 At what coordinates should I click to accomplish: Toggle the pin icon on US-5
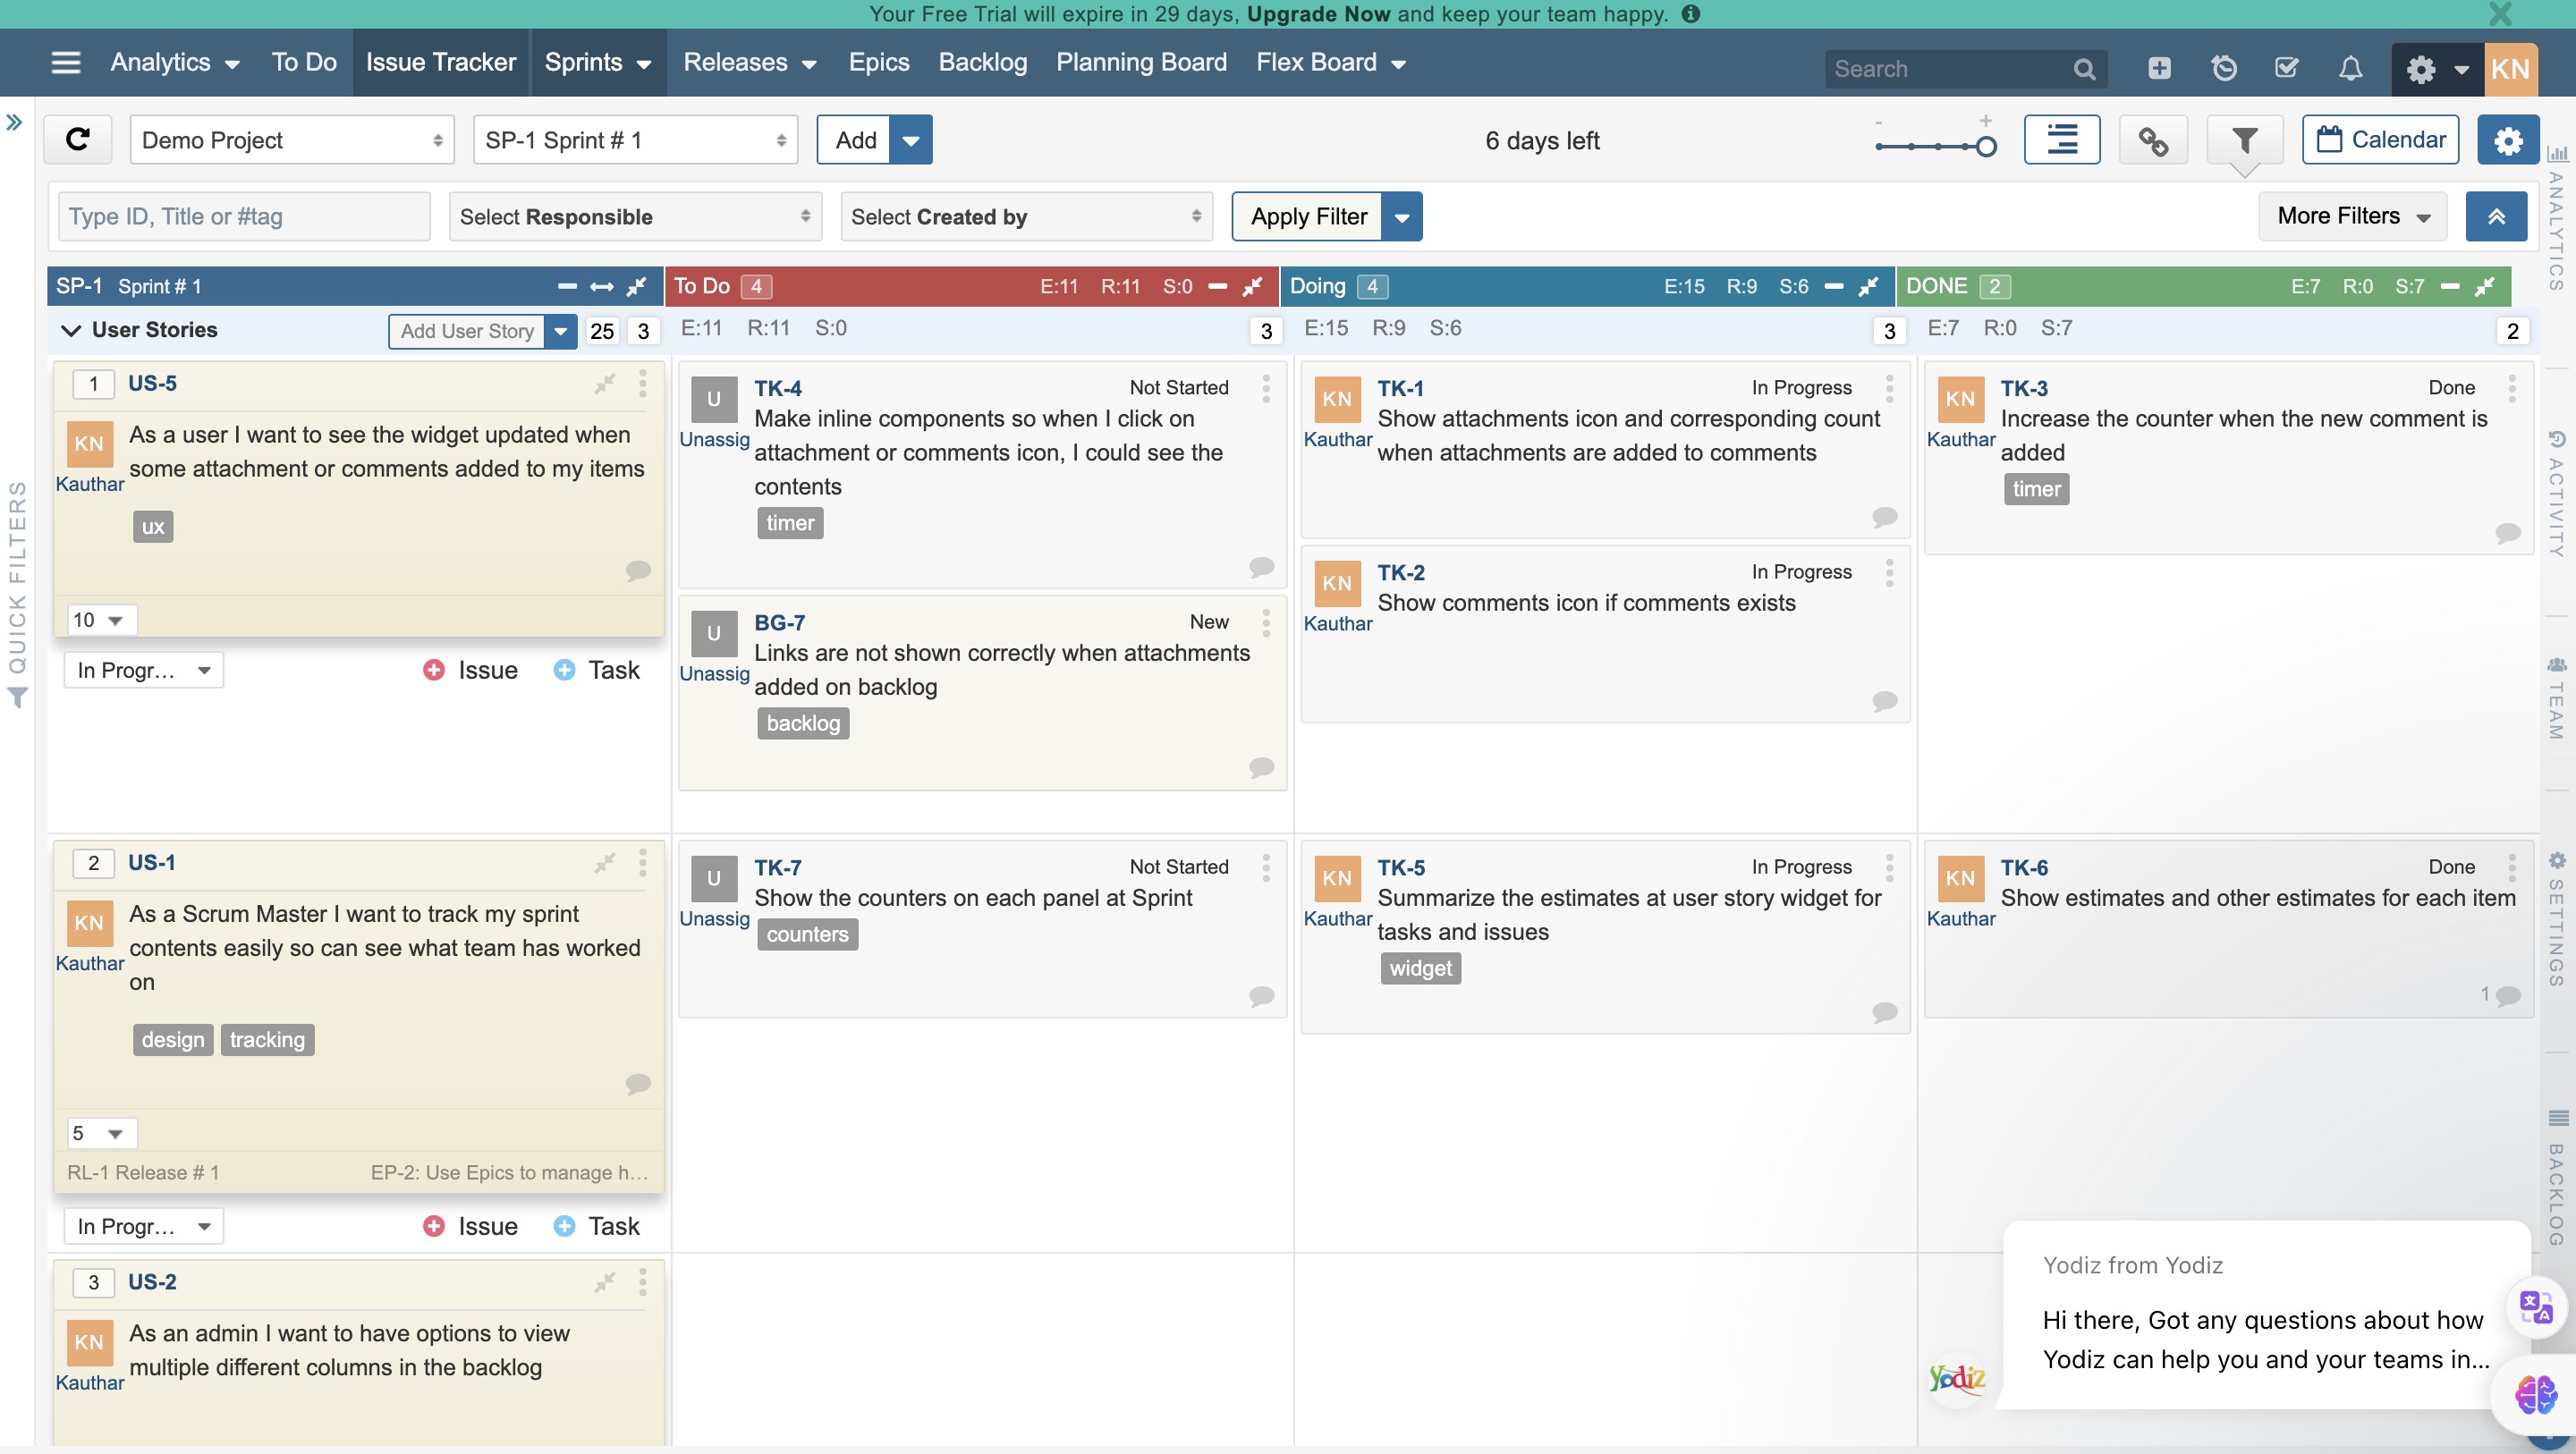(x=605, y=384)
